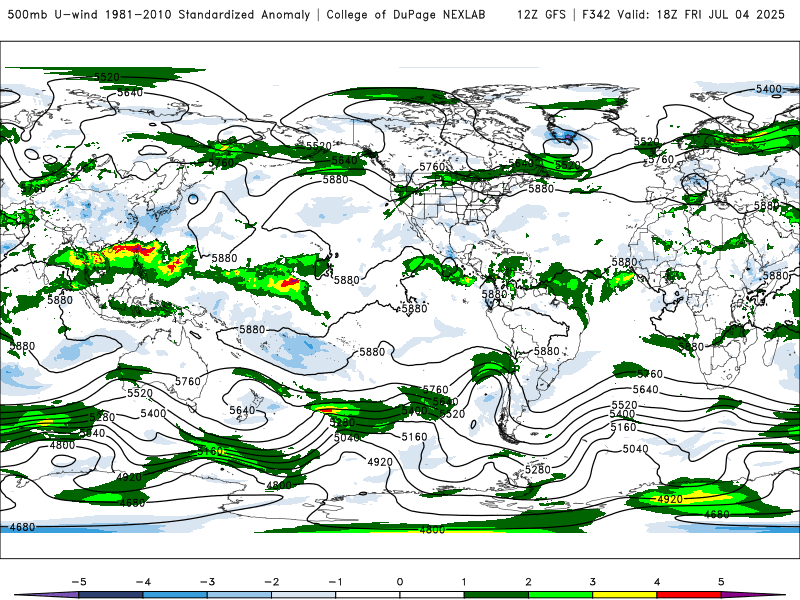The height and width of the screenshot is (600, 800).
Task: Click the '4' colorbar label
Action: pos(657,582)
